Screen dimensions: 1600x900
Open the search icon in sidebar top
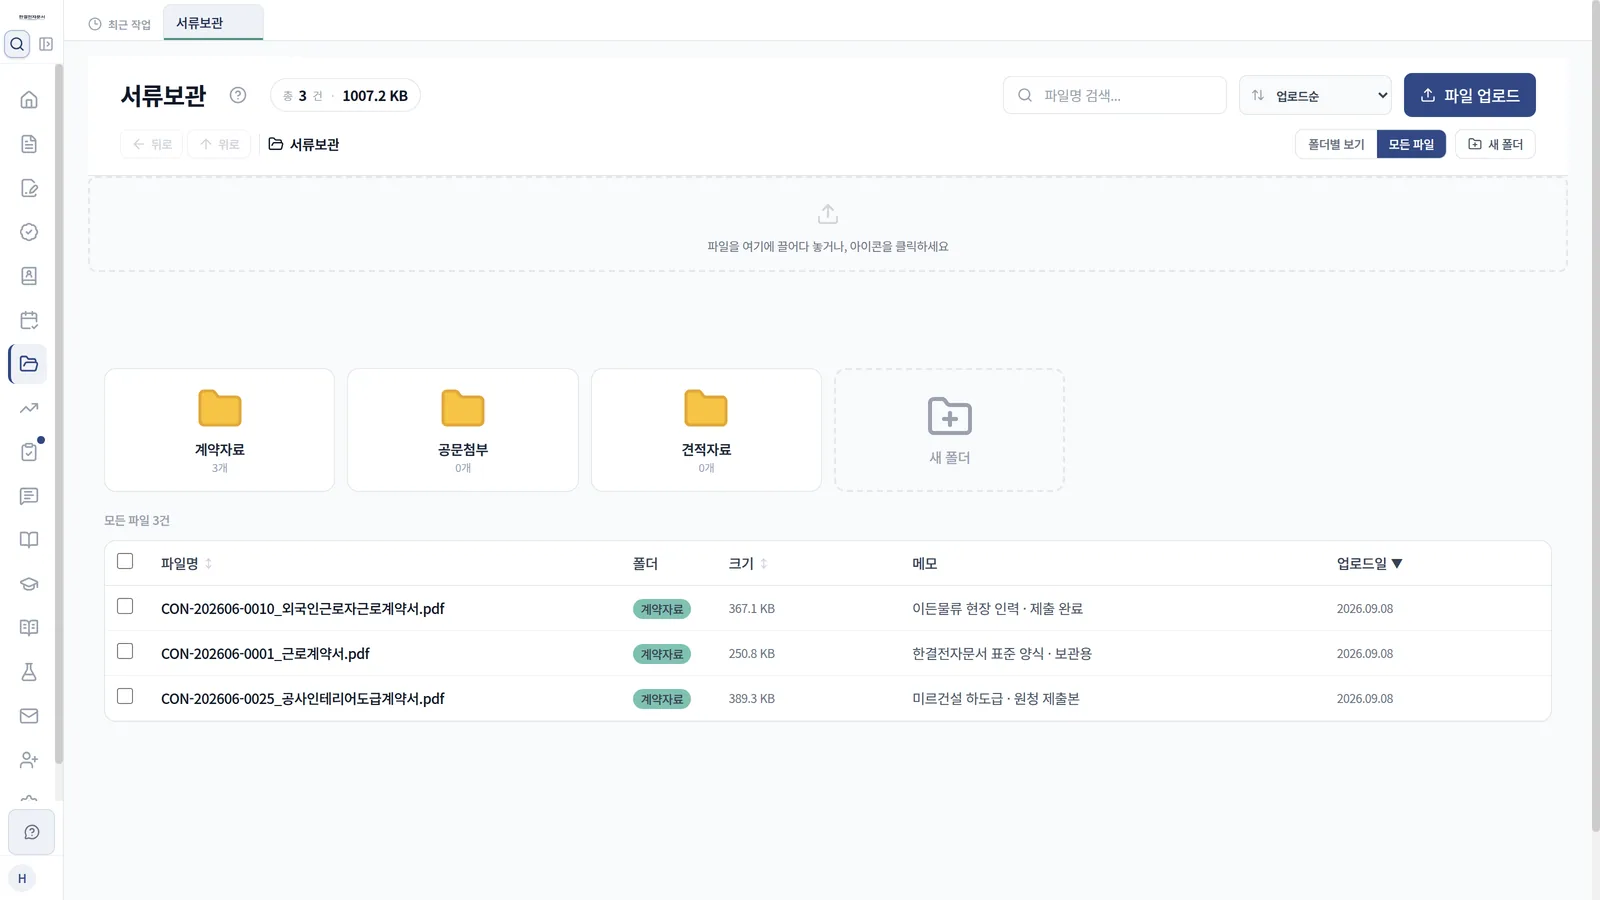tap(17, 44)
